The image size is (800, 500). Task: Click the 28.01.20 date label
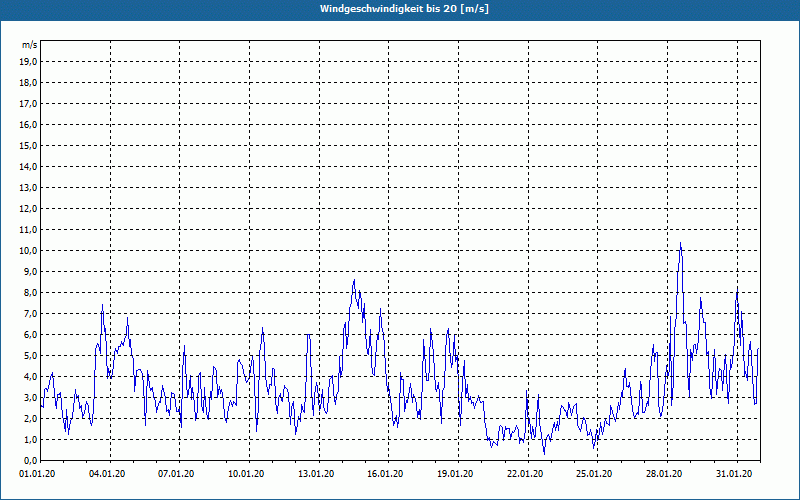664,473
